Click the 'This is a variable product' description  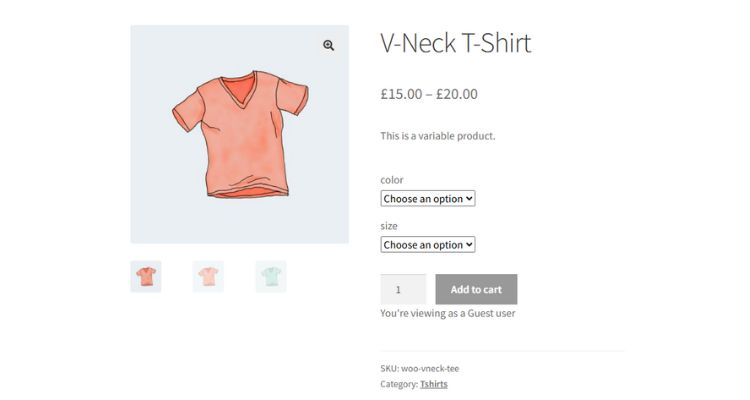point(438,136)
